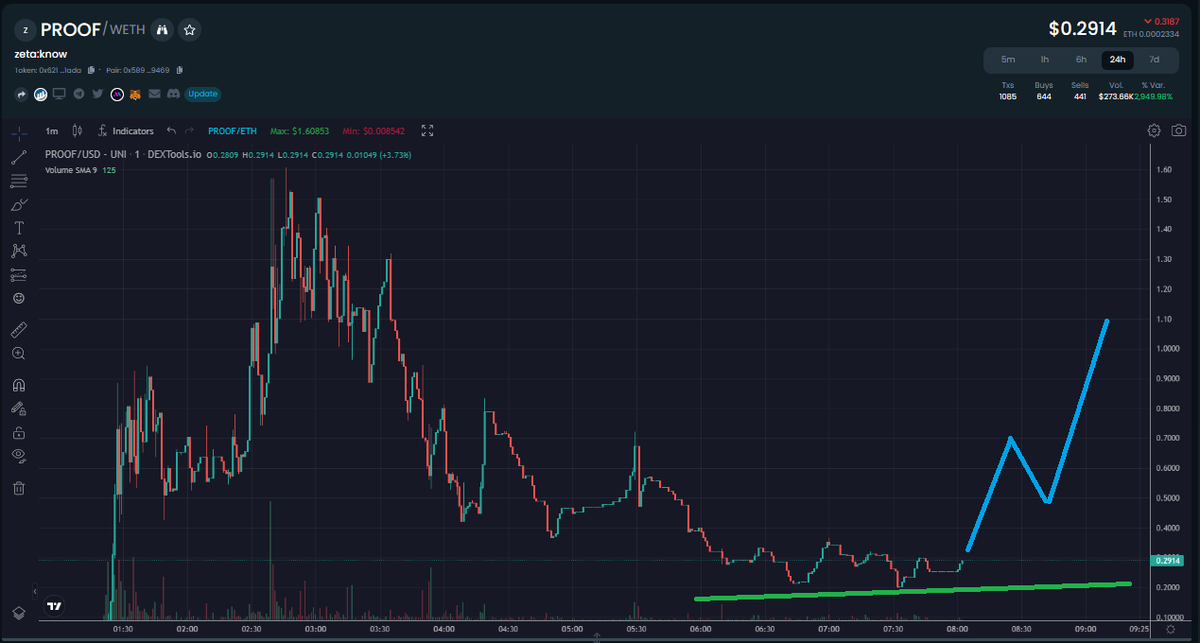Screen dimensions: 1200x643
Task: Click the $273.68K volume value
Action: [1115, 96]
